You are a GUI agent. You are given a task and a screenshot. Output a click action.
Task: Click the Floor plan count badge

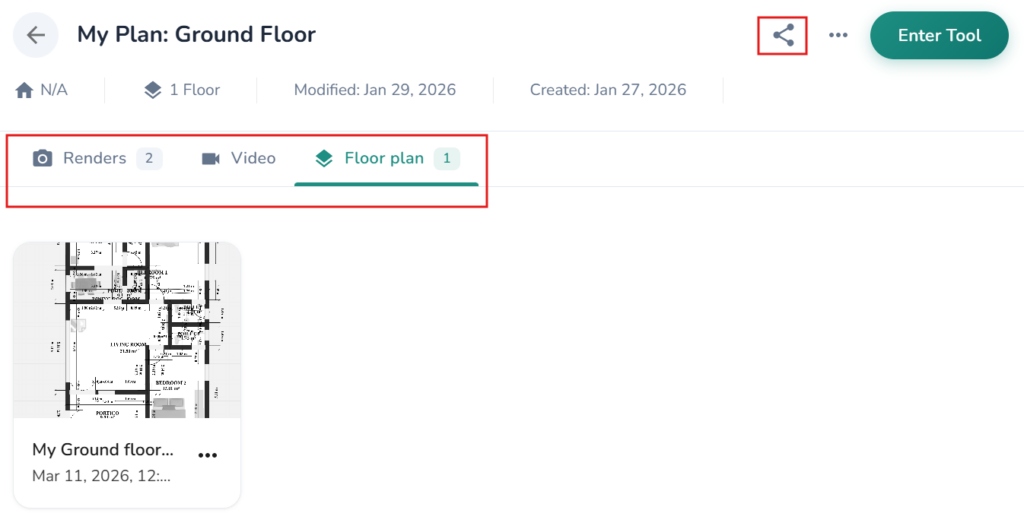click(x=446, y=158)
